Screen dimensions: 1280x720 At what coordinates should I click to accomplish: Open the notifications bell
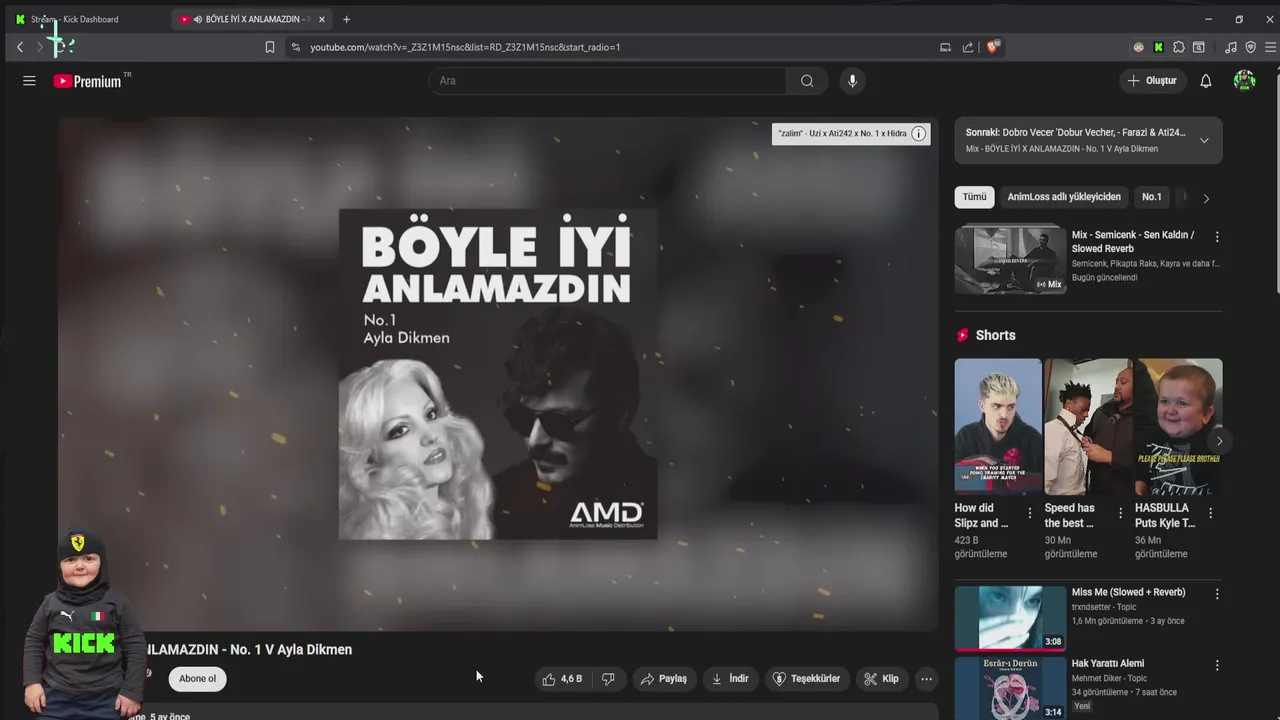[x=1206, y=81]
